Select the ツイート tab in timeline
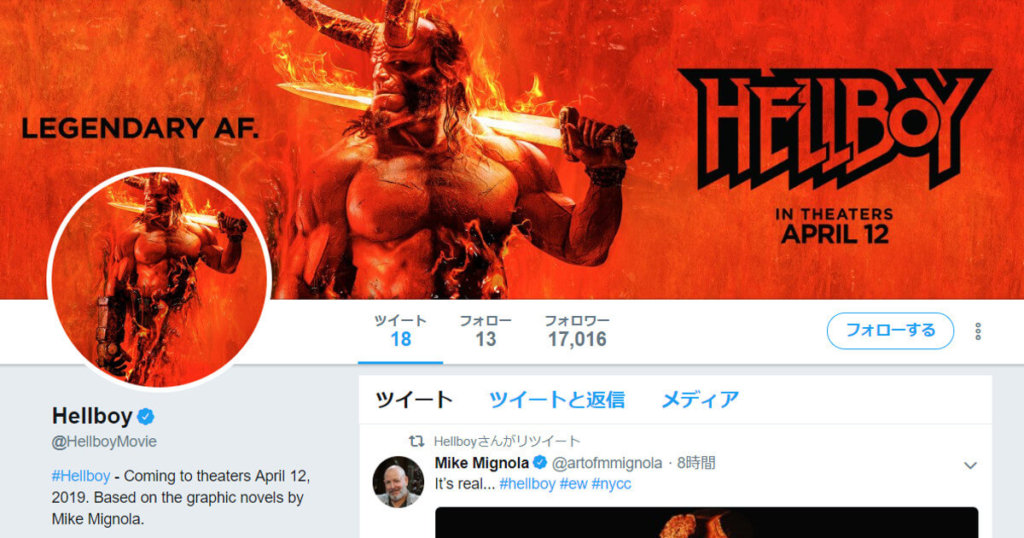The height and width of the screenshot is (538, 1024). pyautogui.click(x=414, y=400)
